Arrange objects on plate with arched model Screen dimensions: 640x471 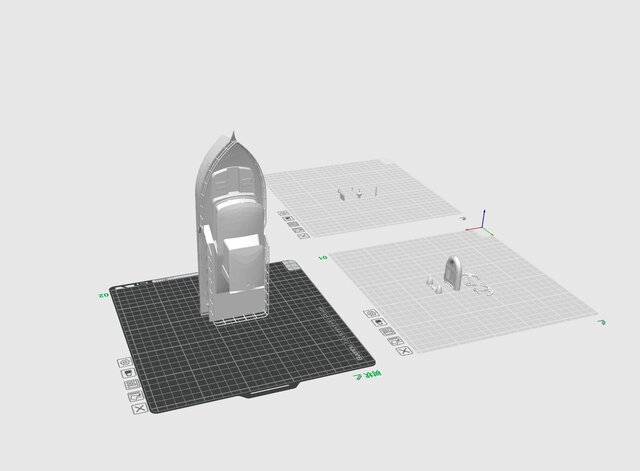385,331
